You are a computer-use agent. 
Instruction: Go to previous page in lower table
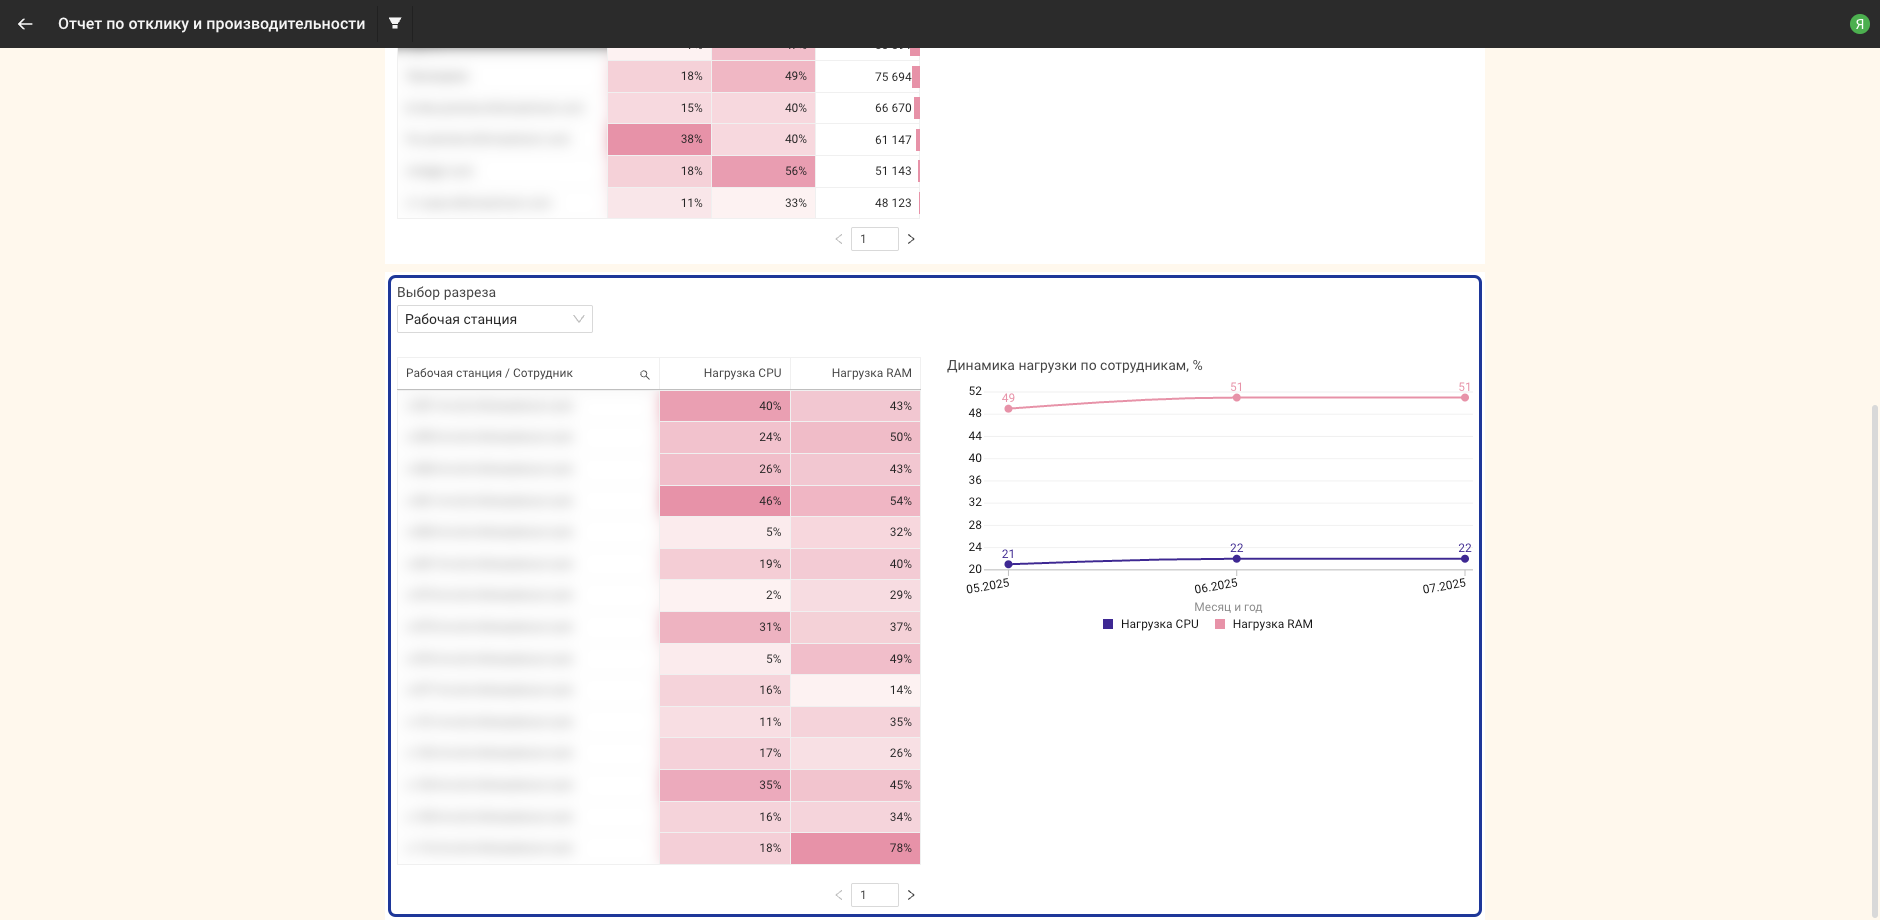838,895
